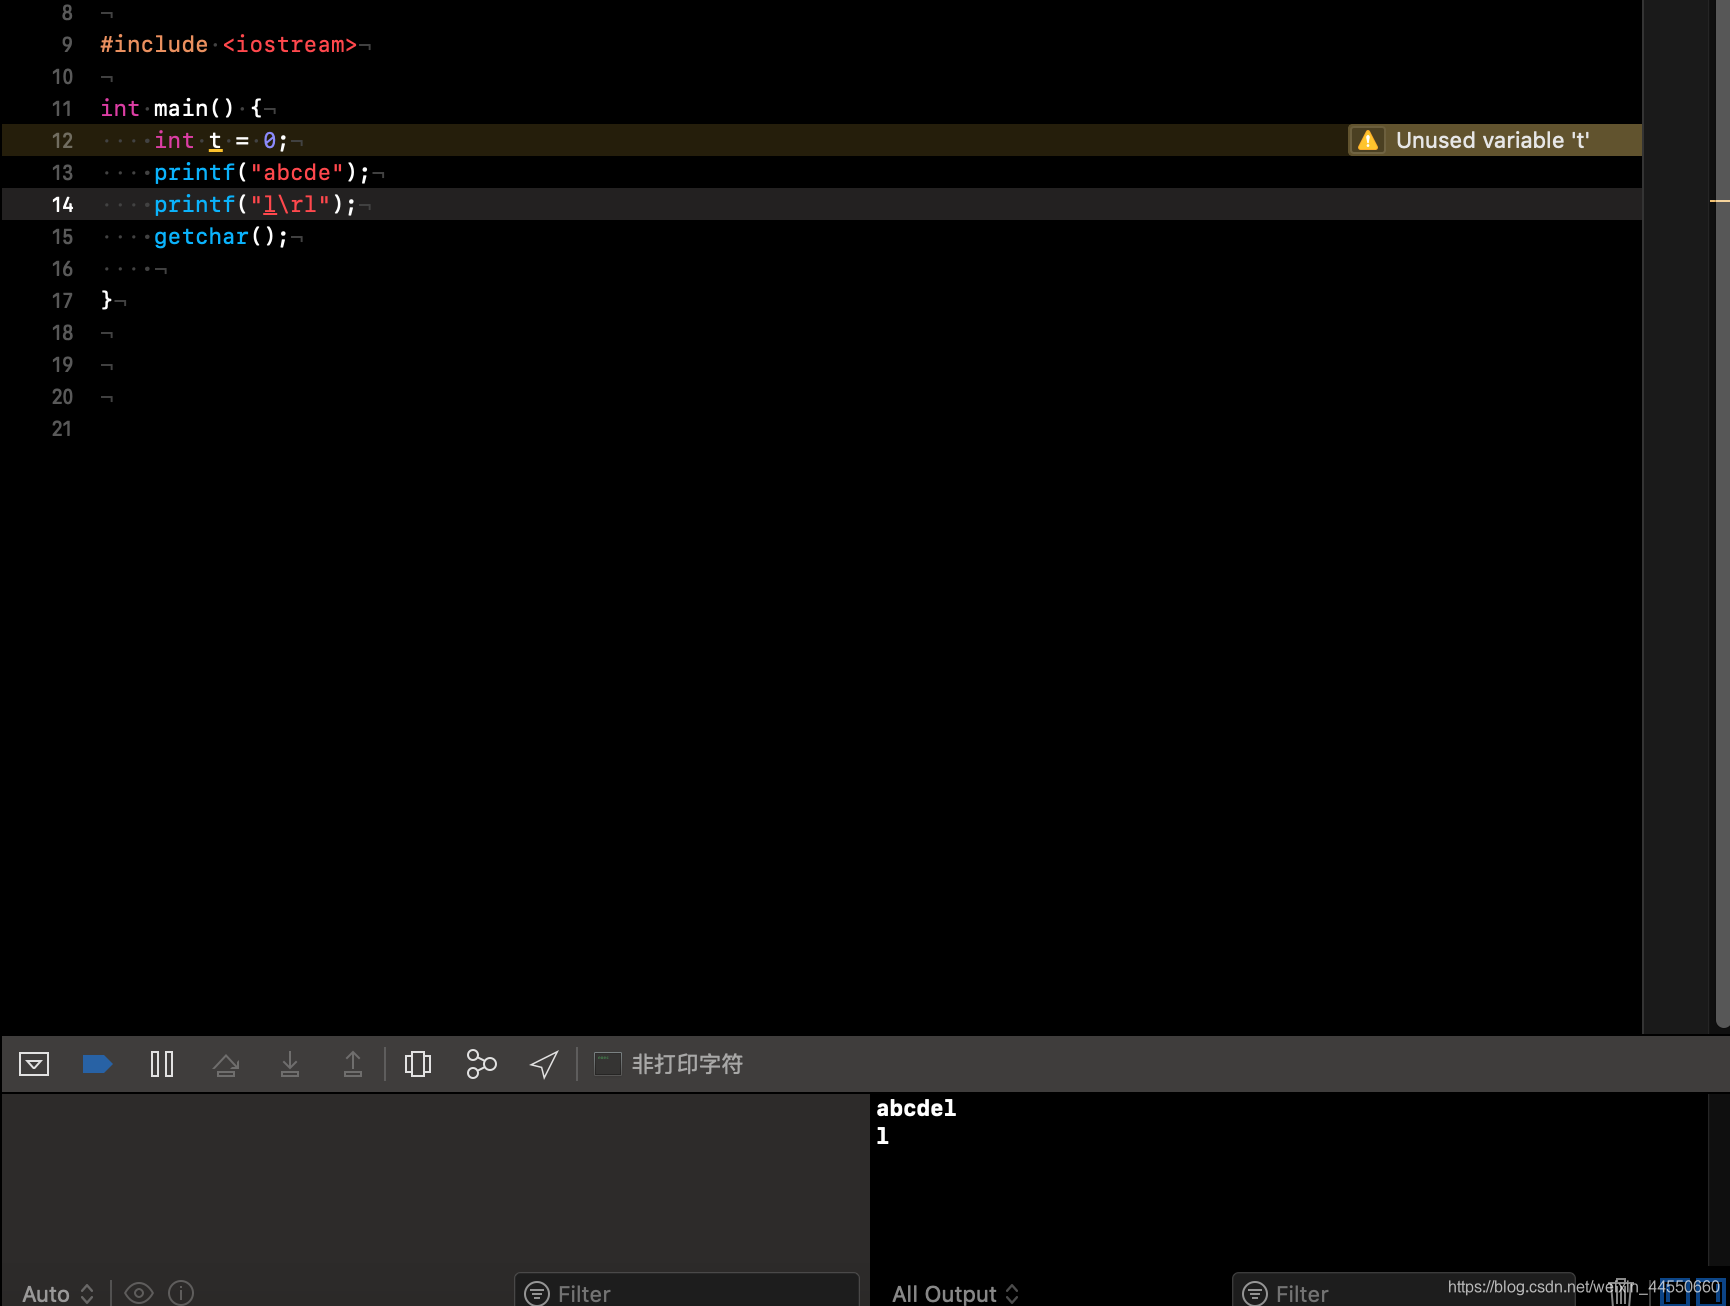
Task: Click the Simulate Location arrow icon
Action: click(544, 1064)
